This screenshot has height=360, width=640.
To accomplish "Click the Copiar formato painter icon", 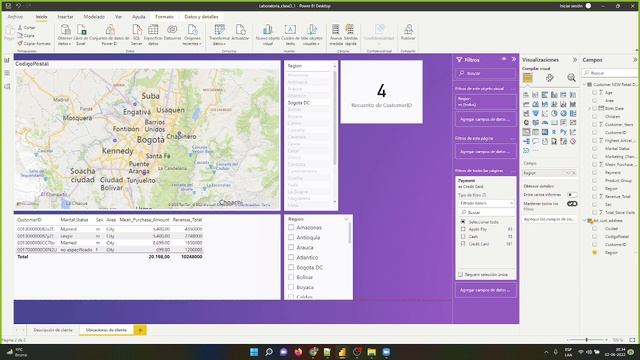I will (34, 43).
